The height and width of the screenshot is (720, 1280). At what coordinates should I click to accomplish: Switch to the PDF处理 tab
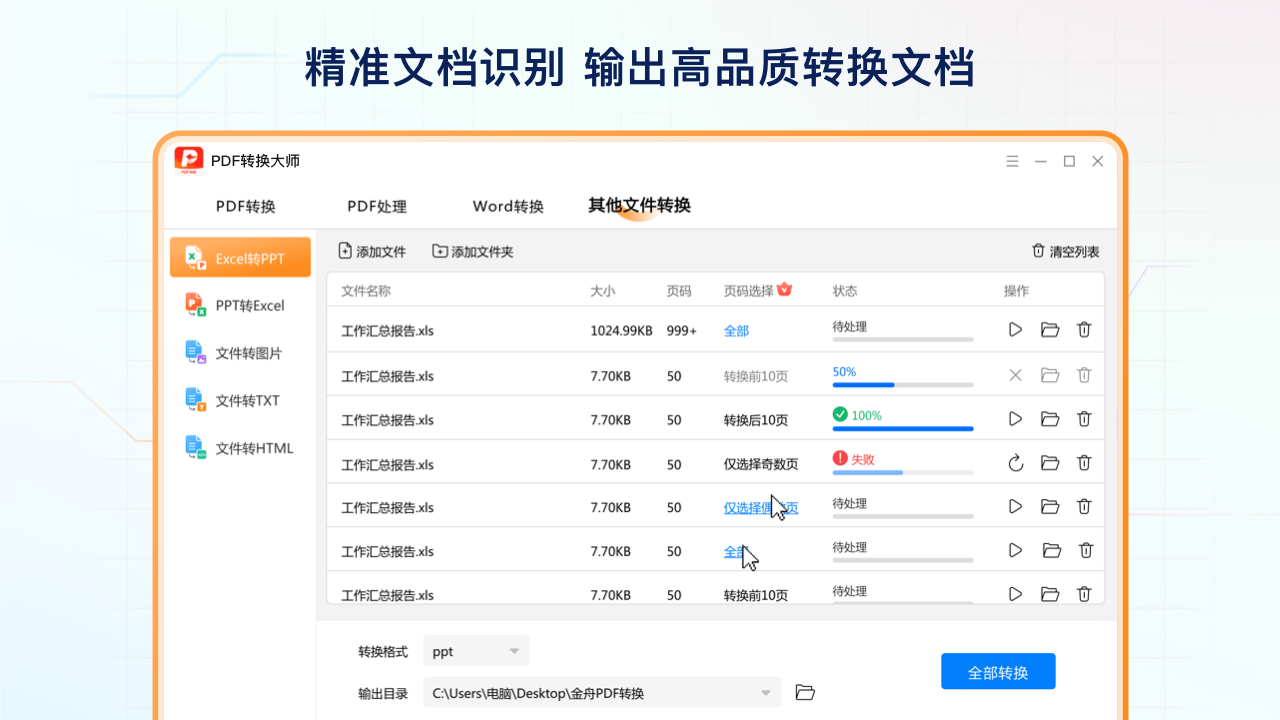377,207
